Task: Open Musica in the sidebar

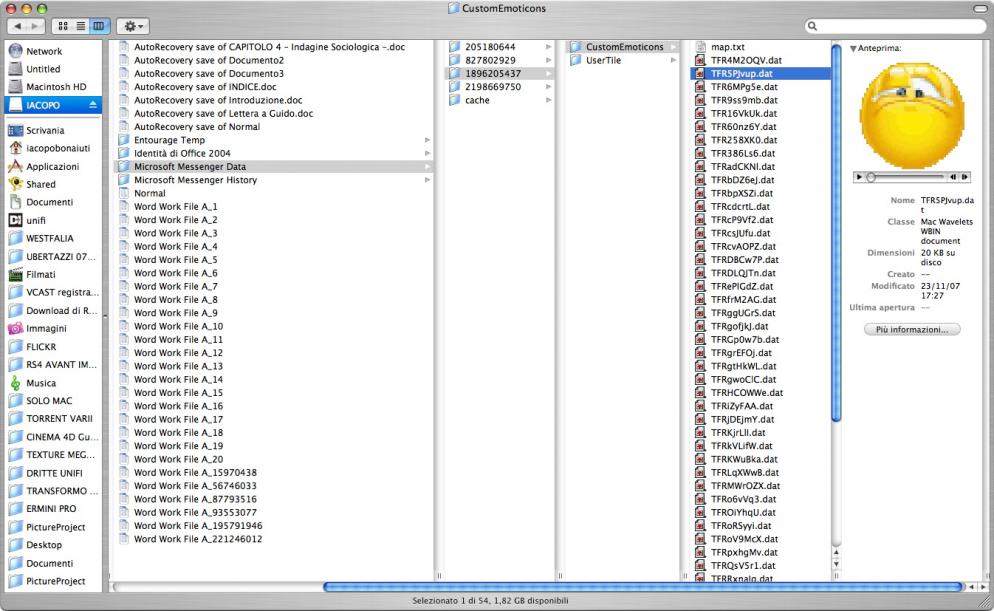Action: pos(41,383)
